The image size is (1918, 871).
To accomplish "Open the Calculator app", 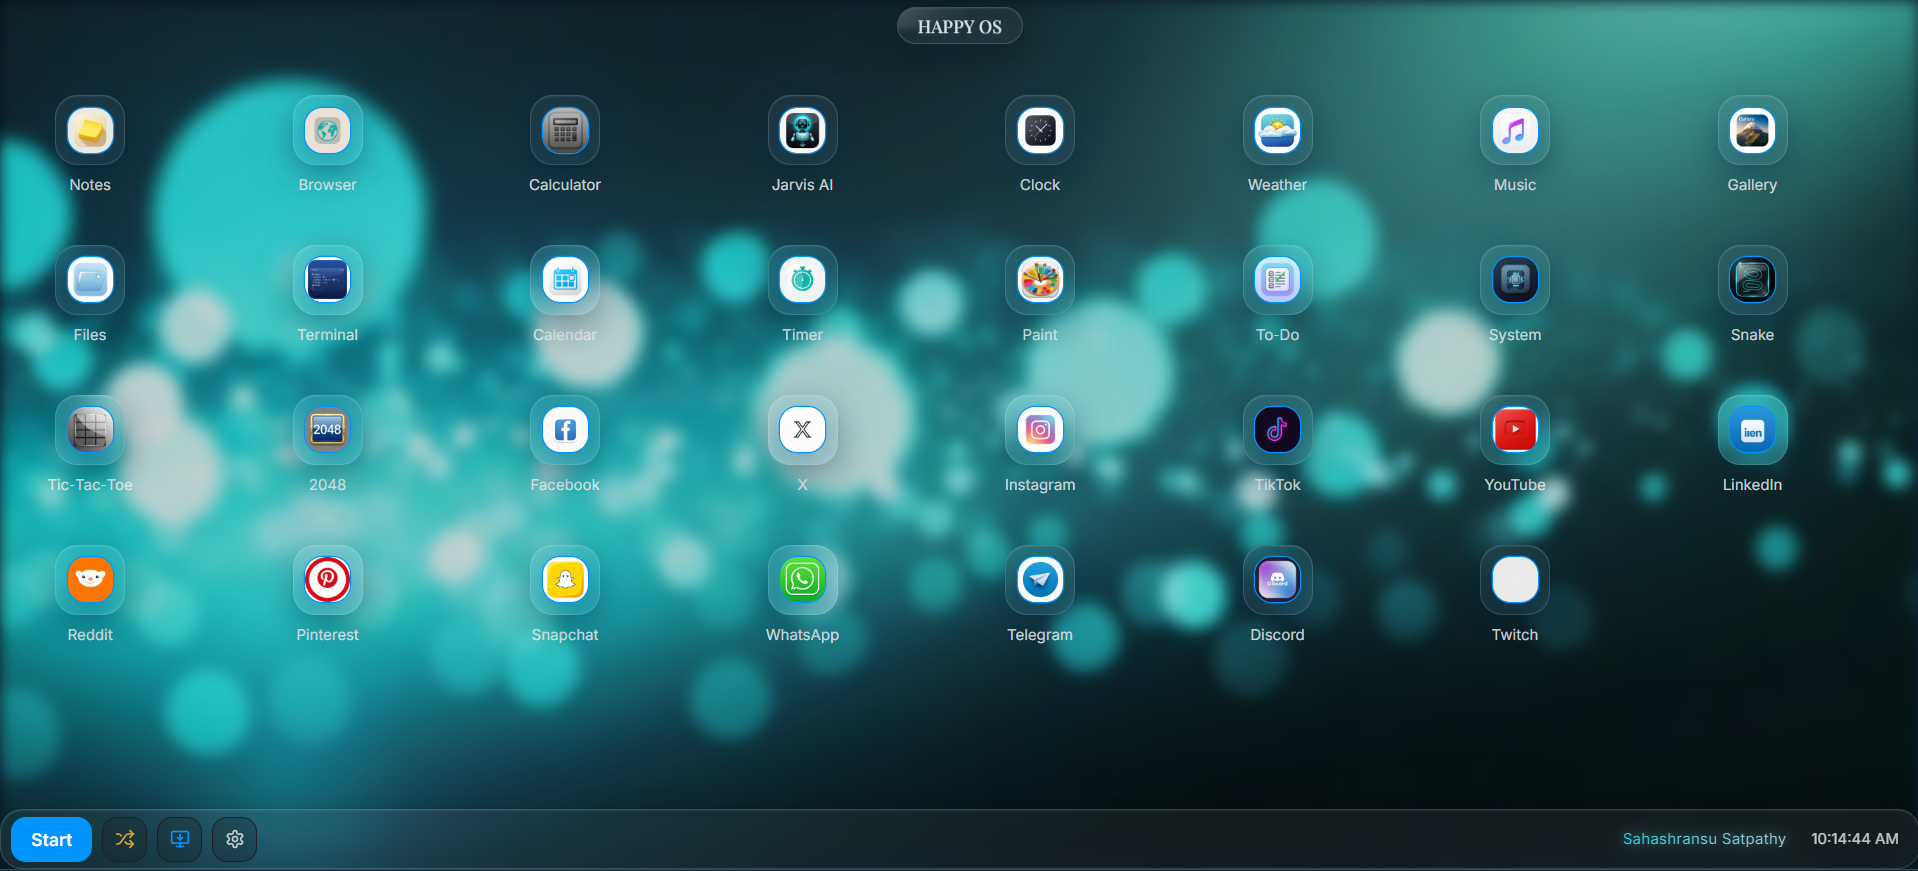I will point(565,131).
